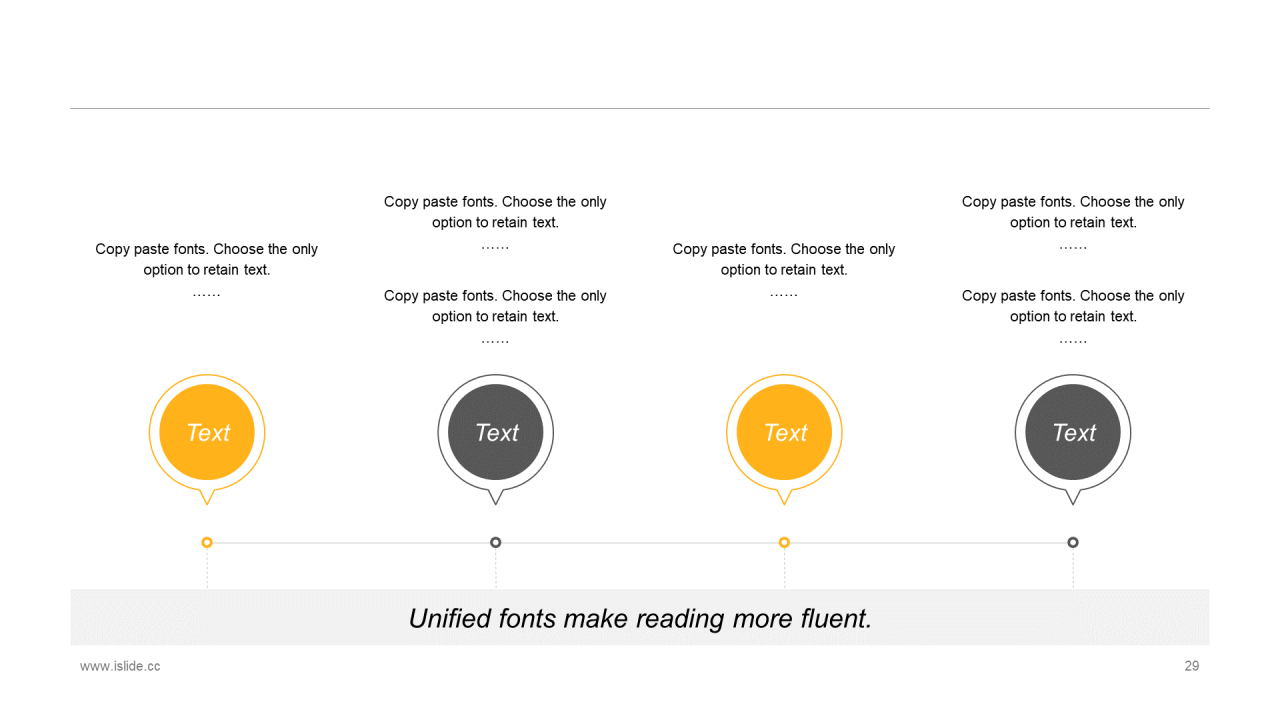Select upper text block above first gray circle
The image size is (1280, 720).
point(496,224)
